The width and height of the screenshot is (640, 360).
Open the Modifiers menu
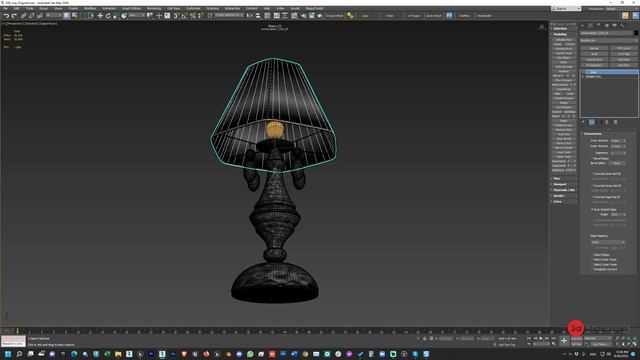(x=89, y=9)
